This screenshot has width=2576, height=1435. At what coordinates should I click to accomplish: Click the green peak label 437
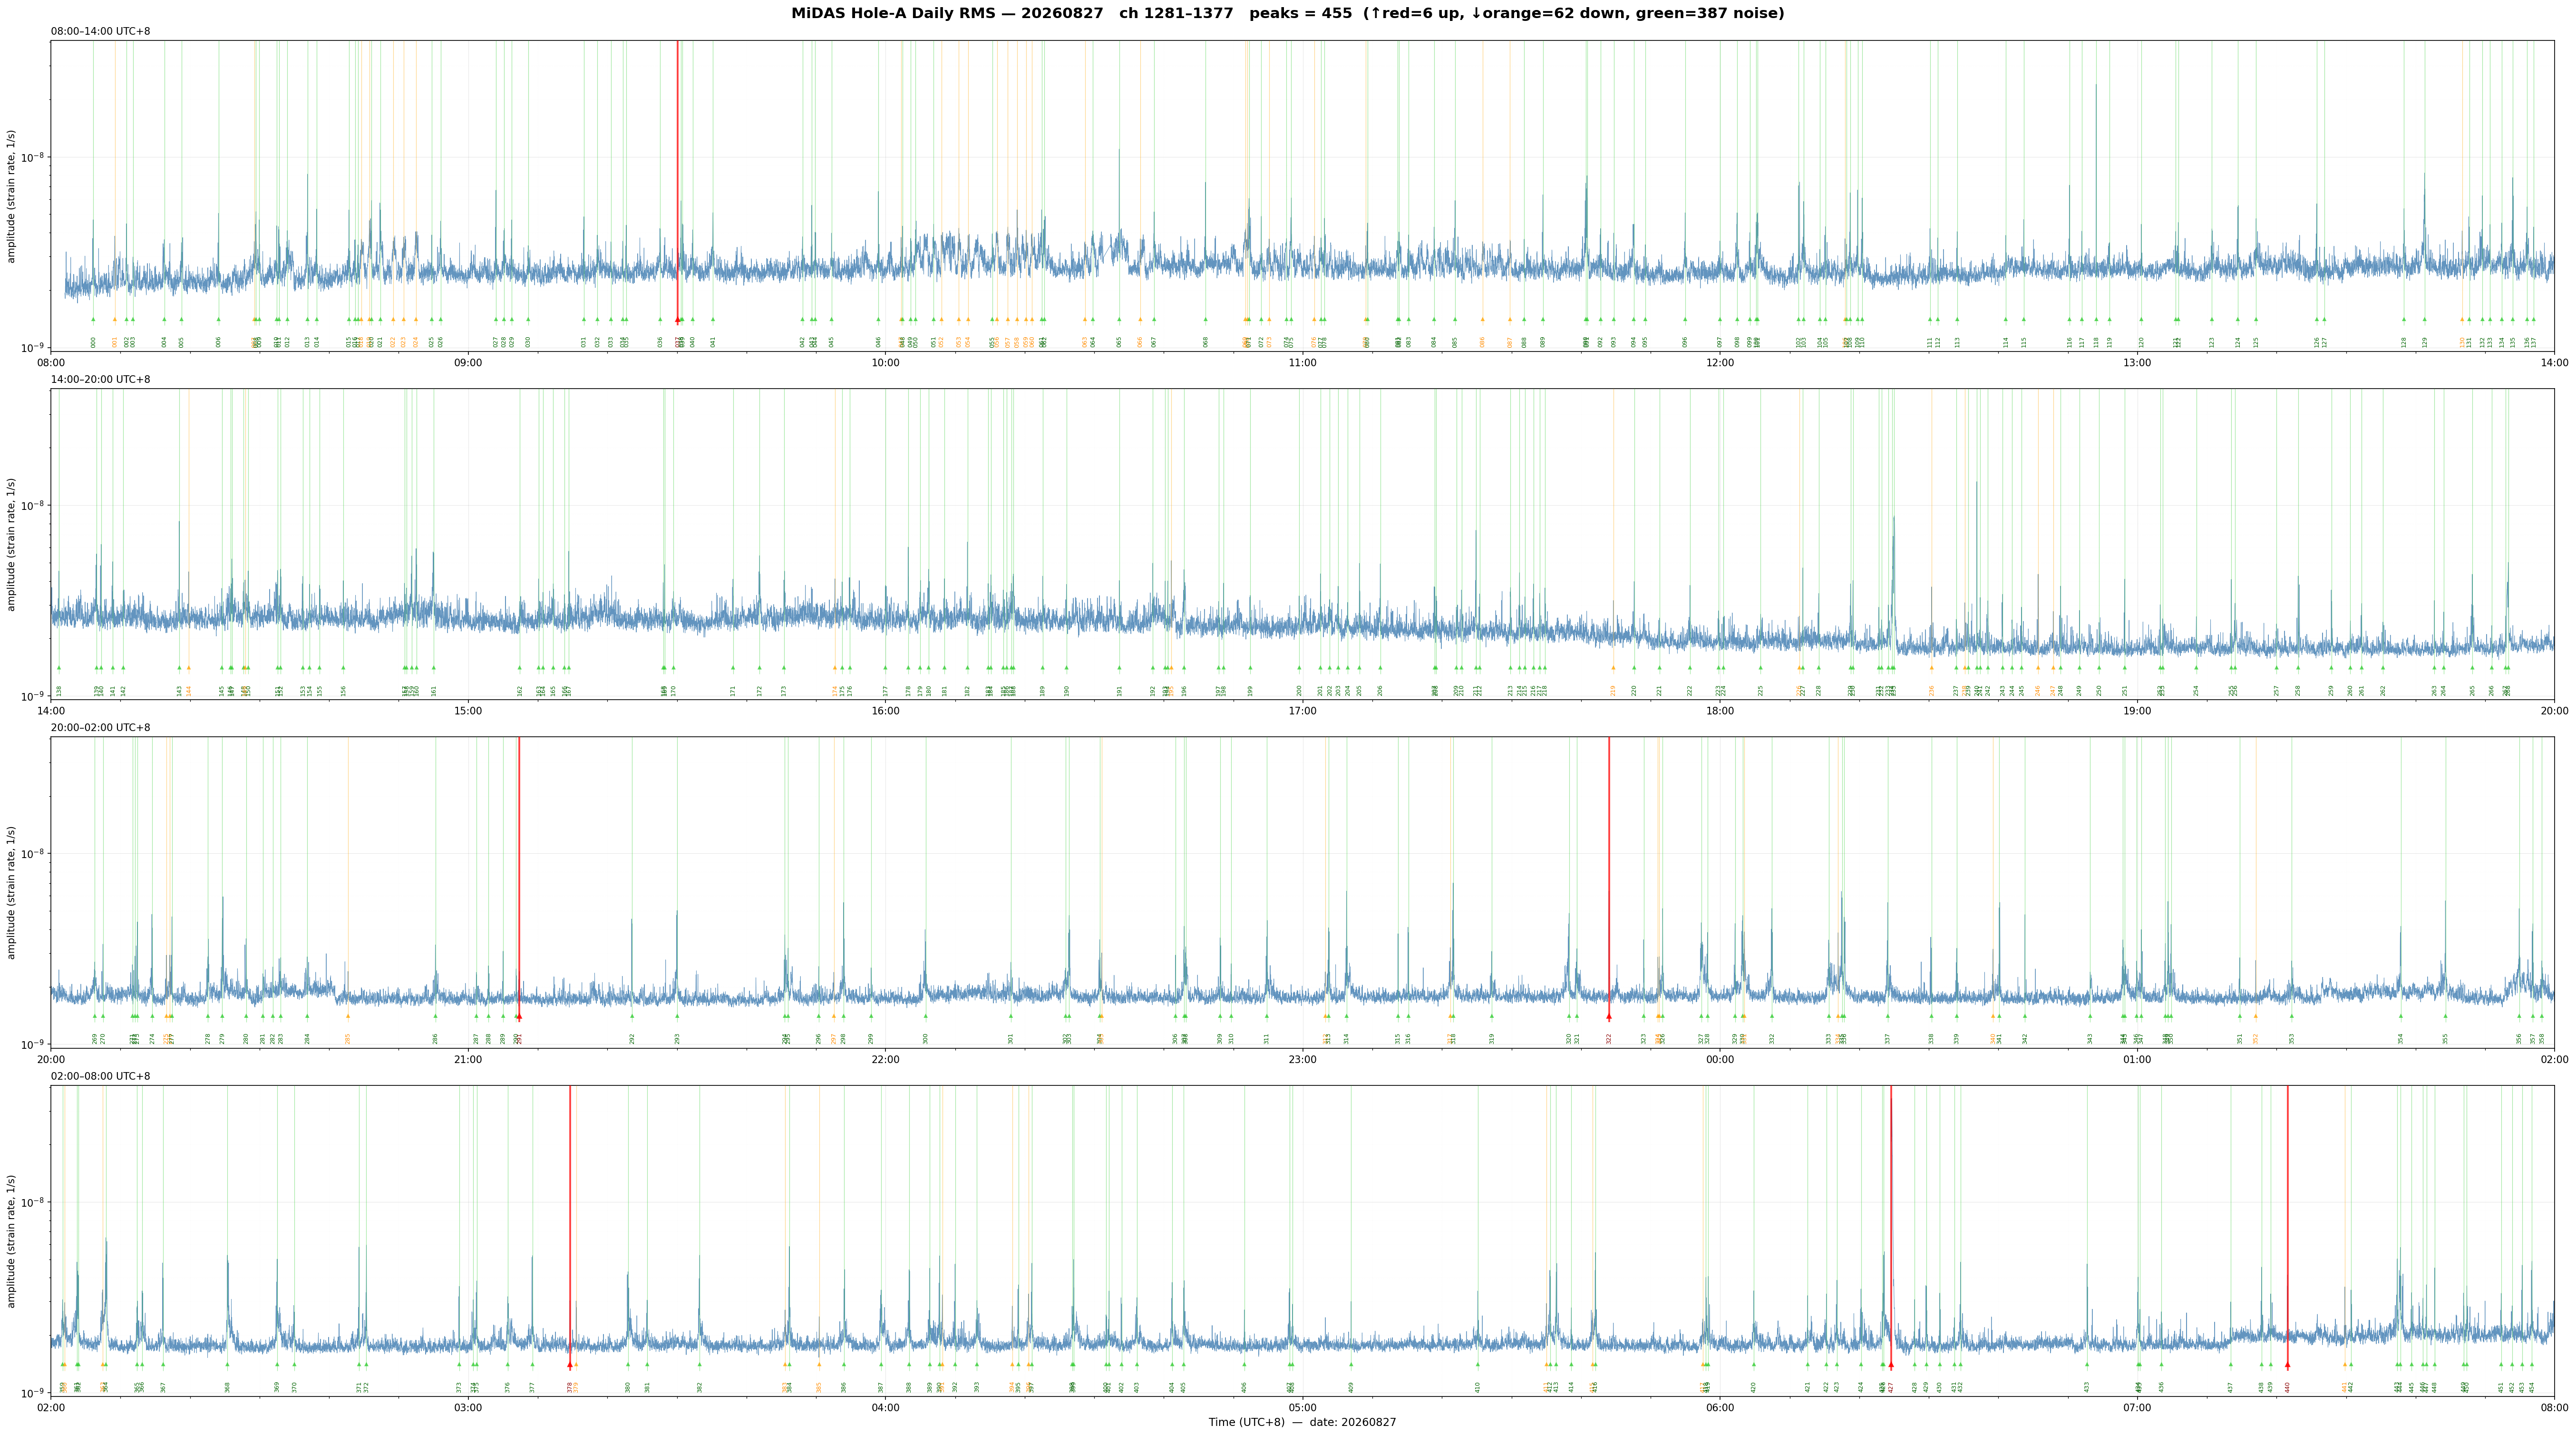(x=2230, y=1387)
